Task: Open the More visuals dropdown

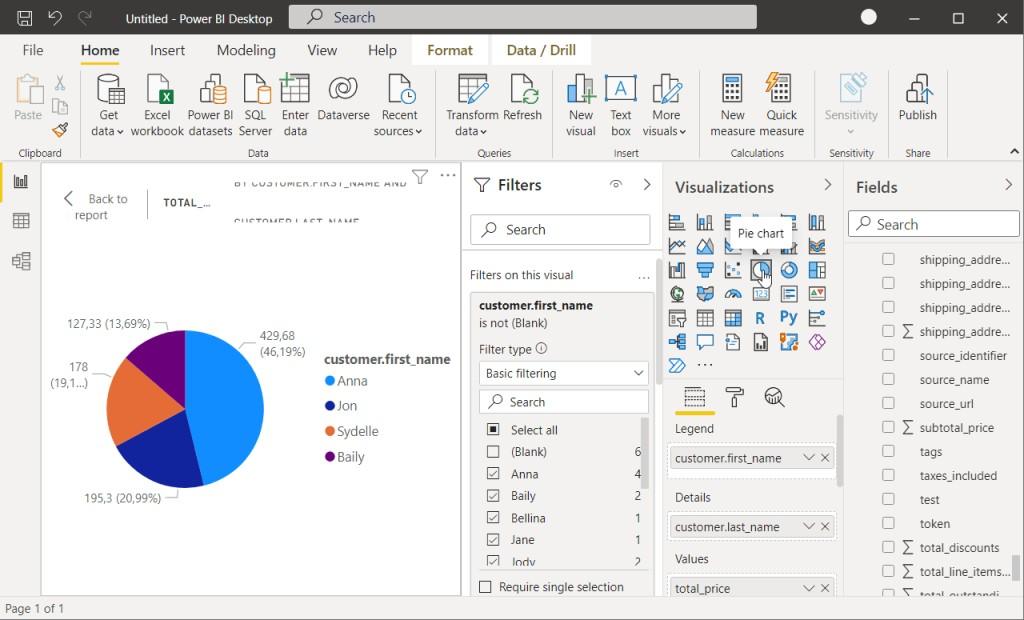Action: click(665, 105)
